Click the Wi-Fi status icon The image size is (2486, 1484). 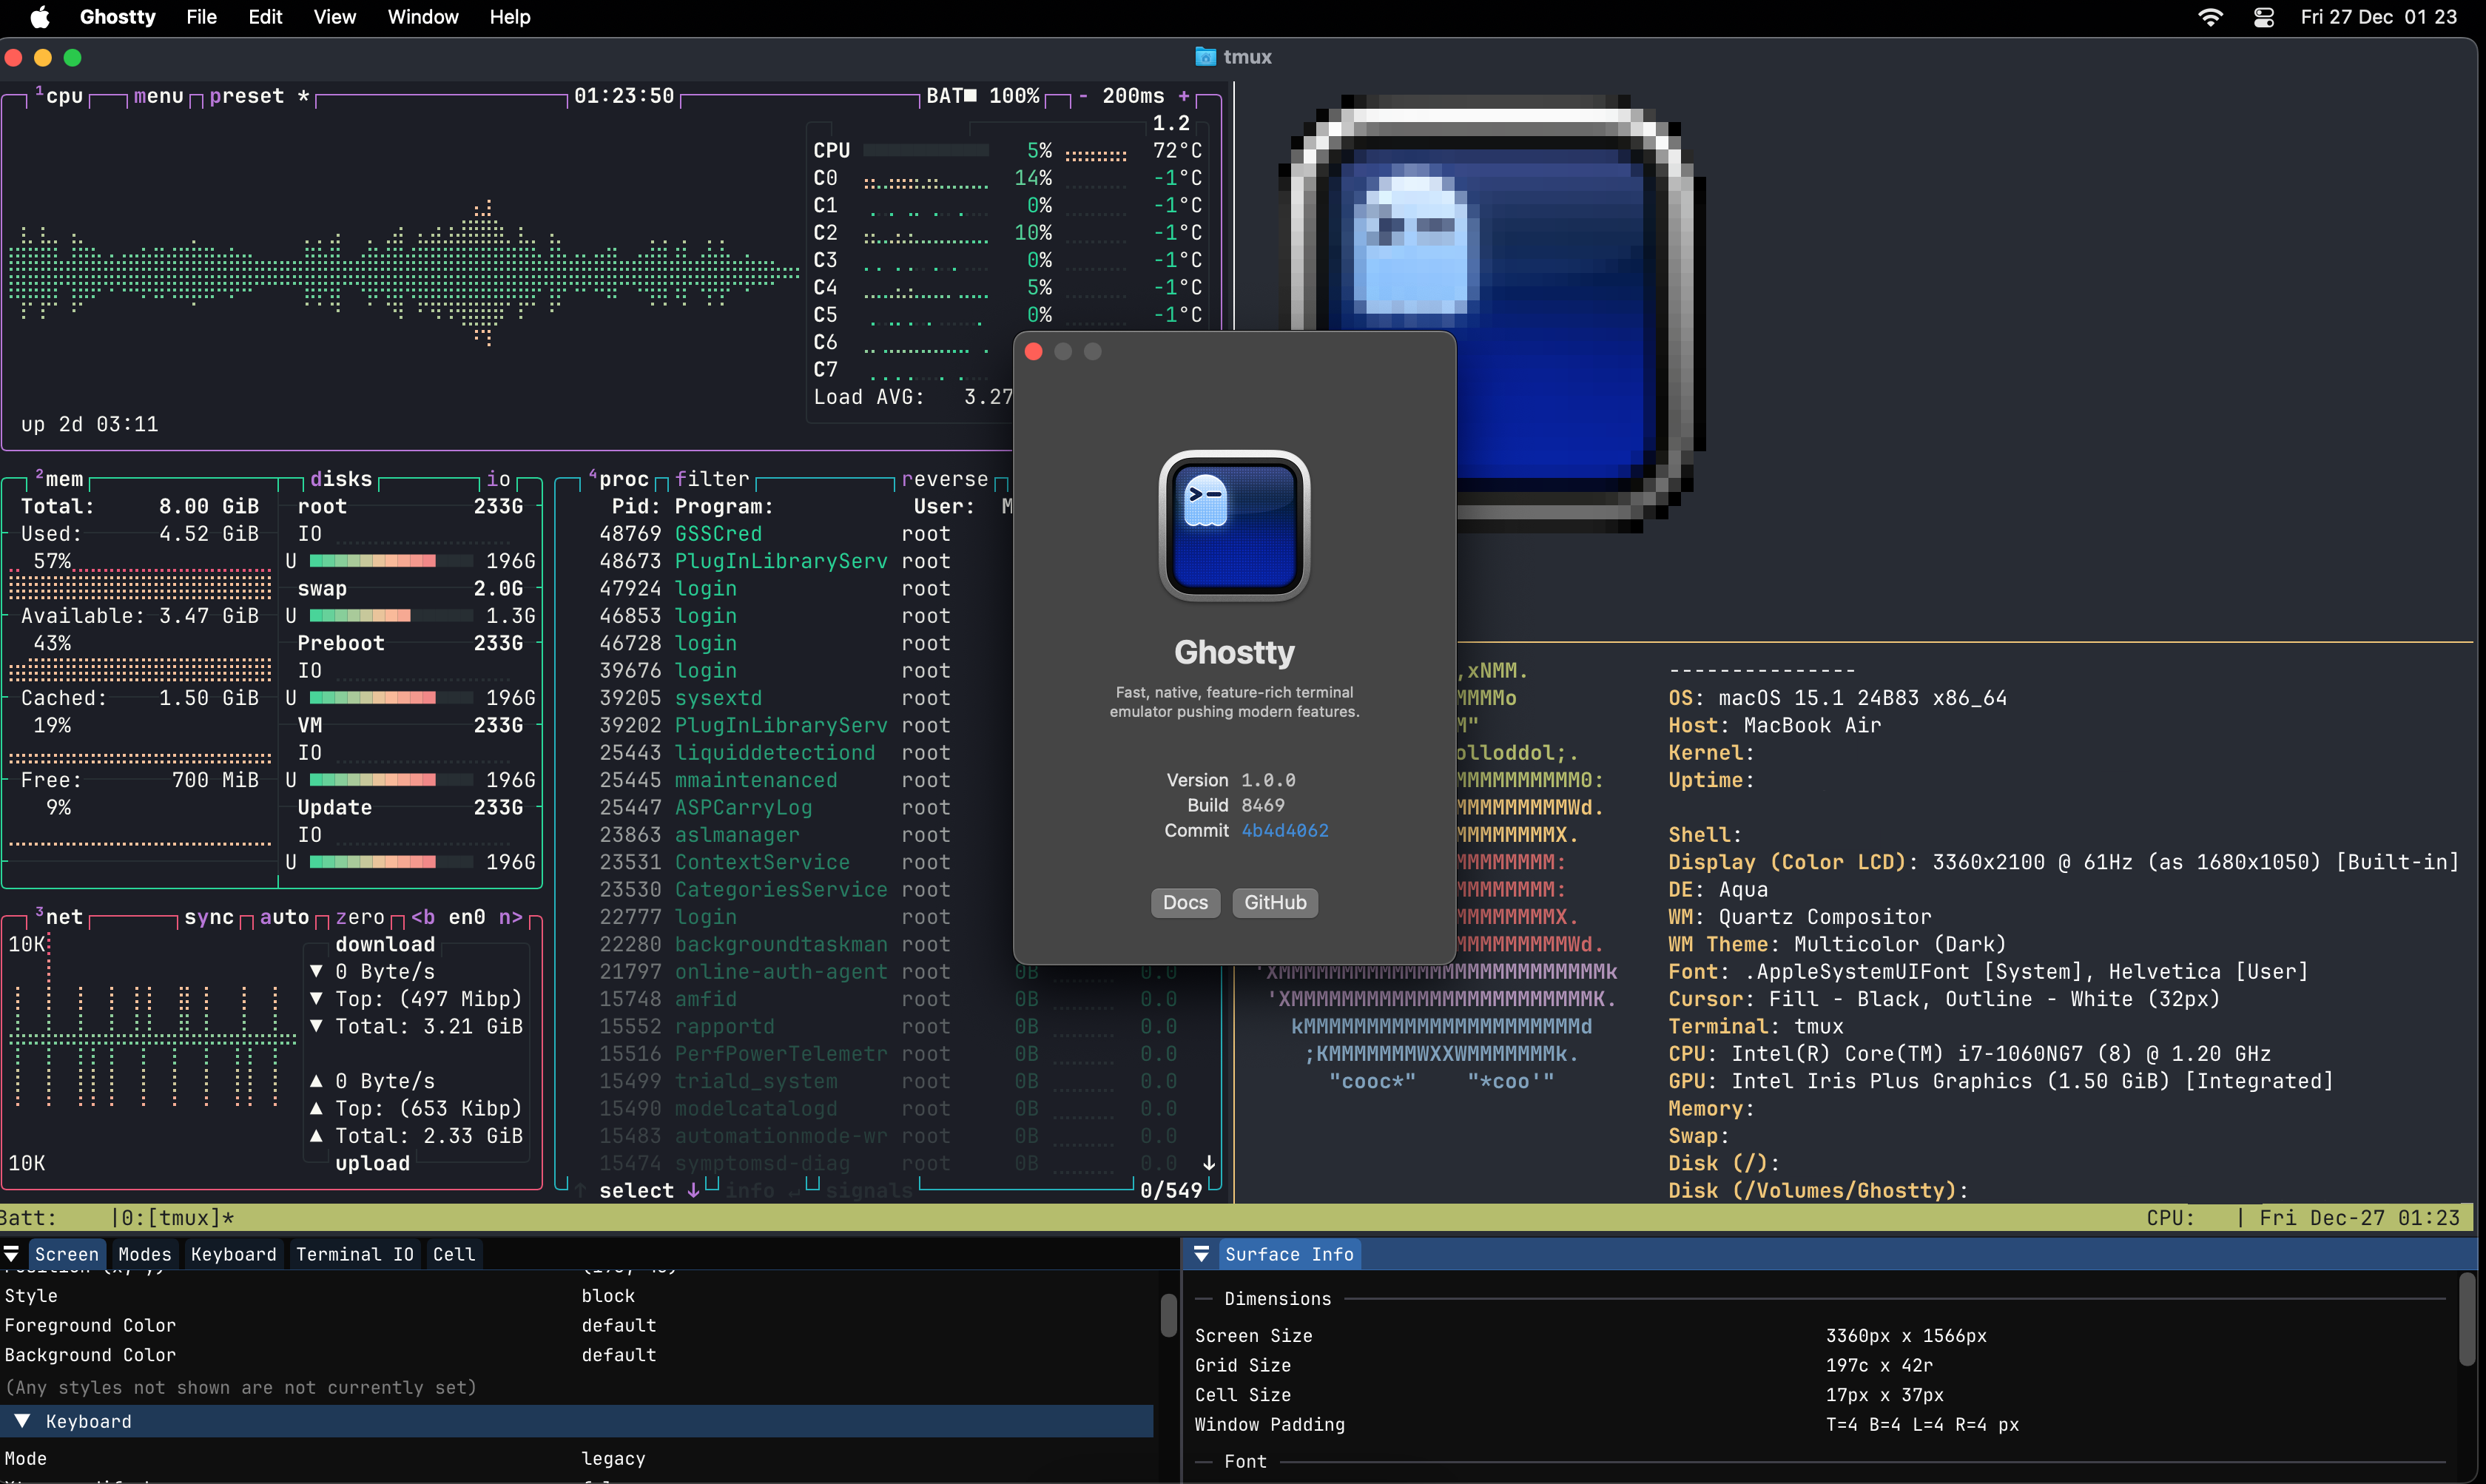(2211, 17)
